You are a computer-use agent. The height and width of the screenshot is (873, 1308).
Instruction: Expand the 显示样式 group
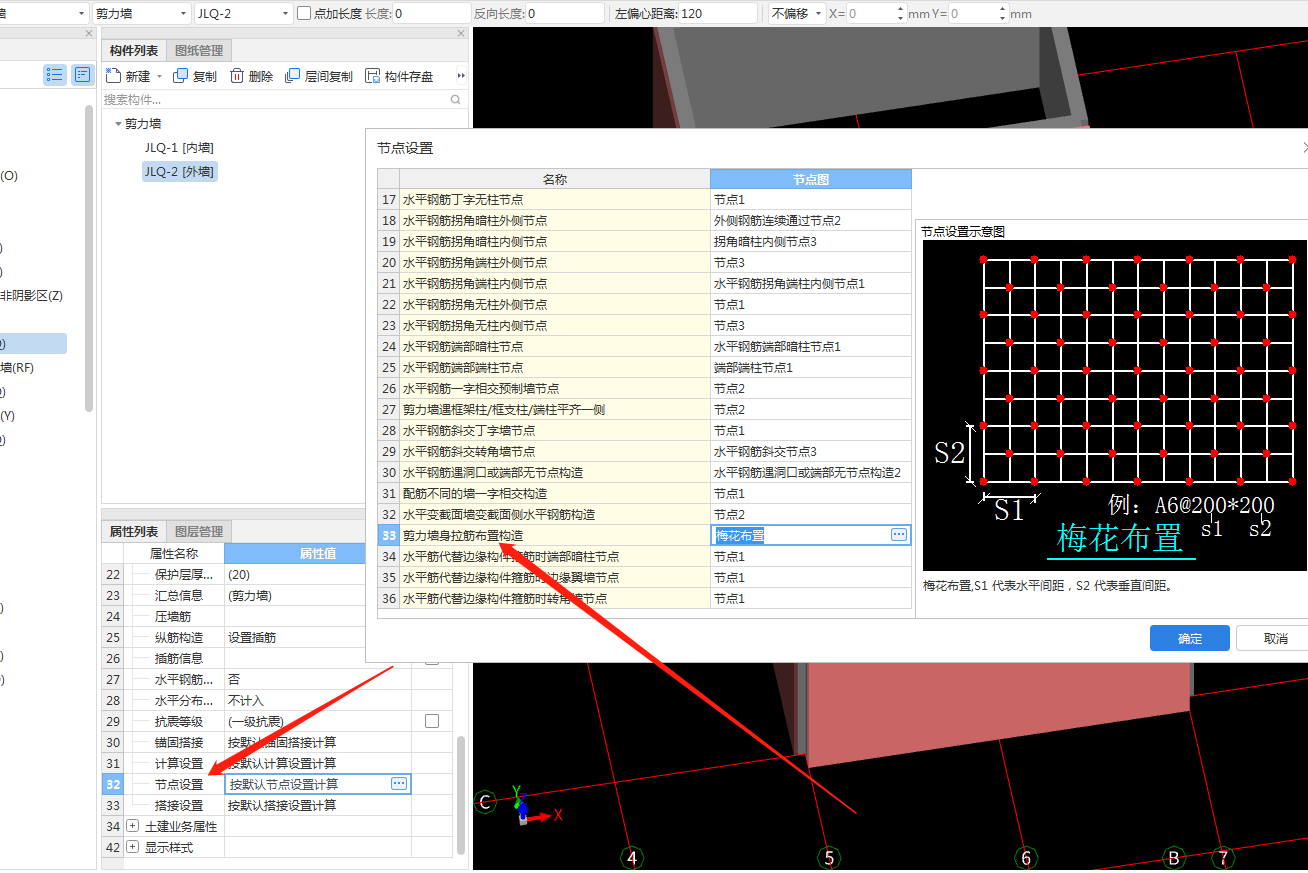[x=133, y=847]
